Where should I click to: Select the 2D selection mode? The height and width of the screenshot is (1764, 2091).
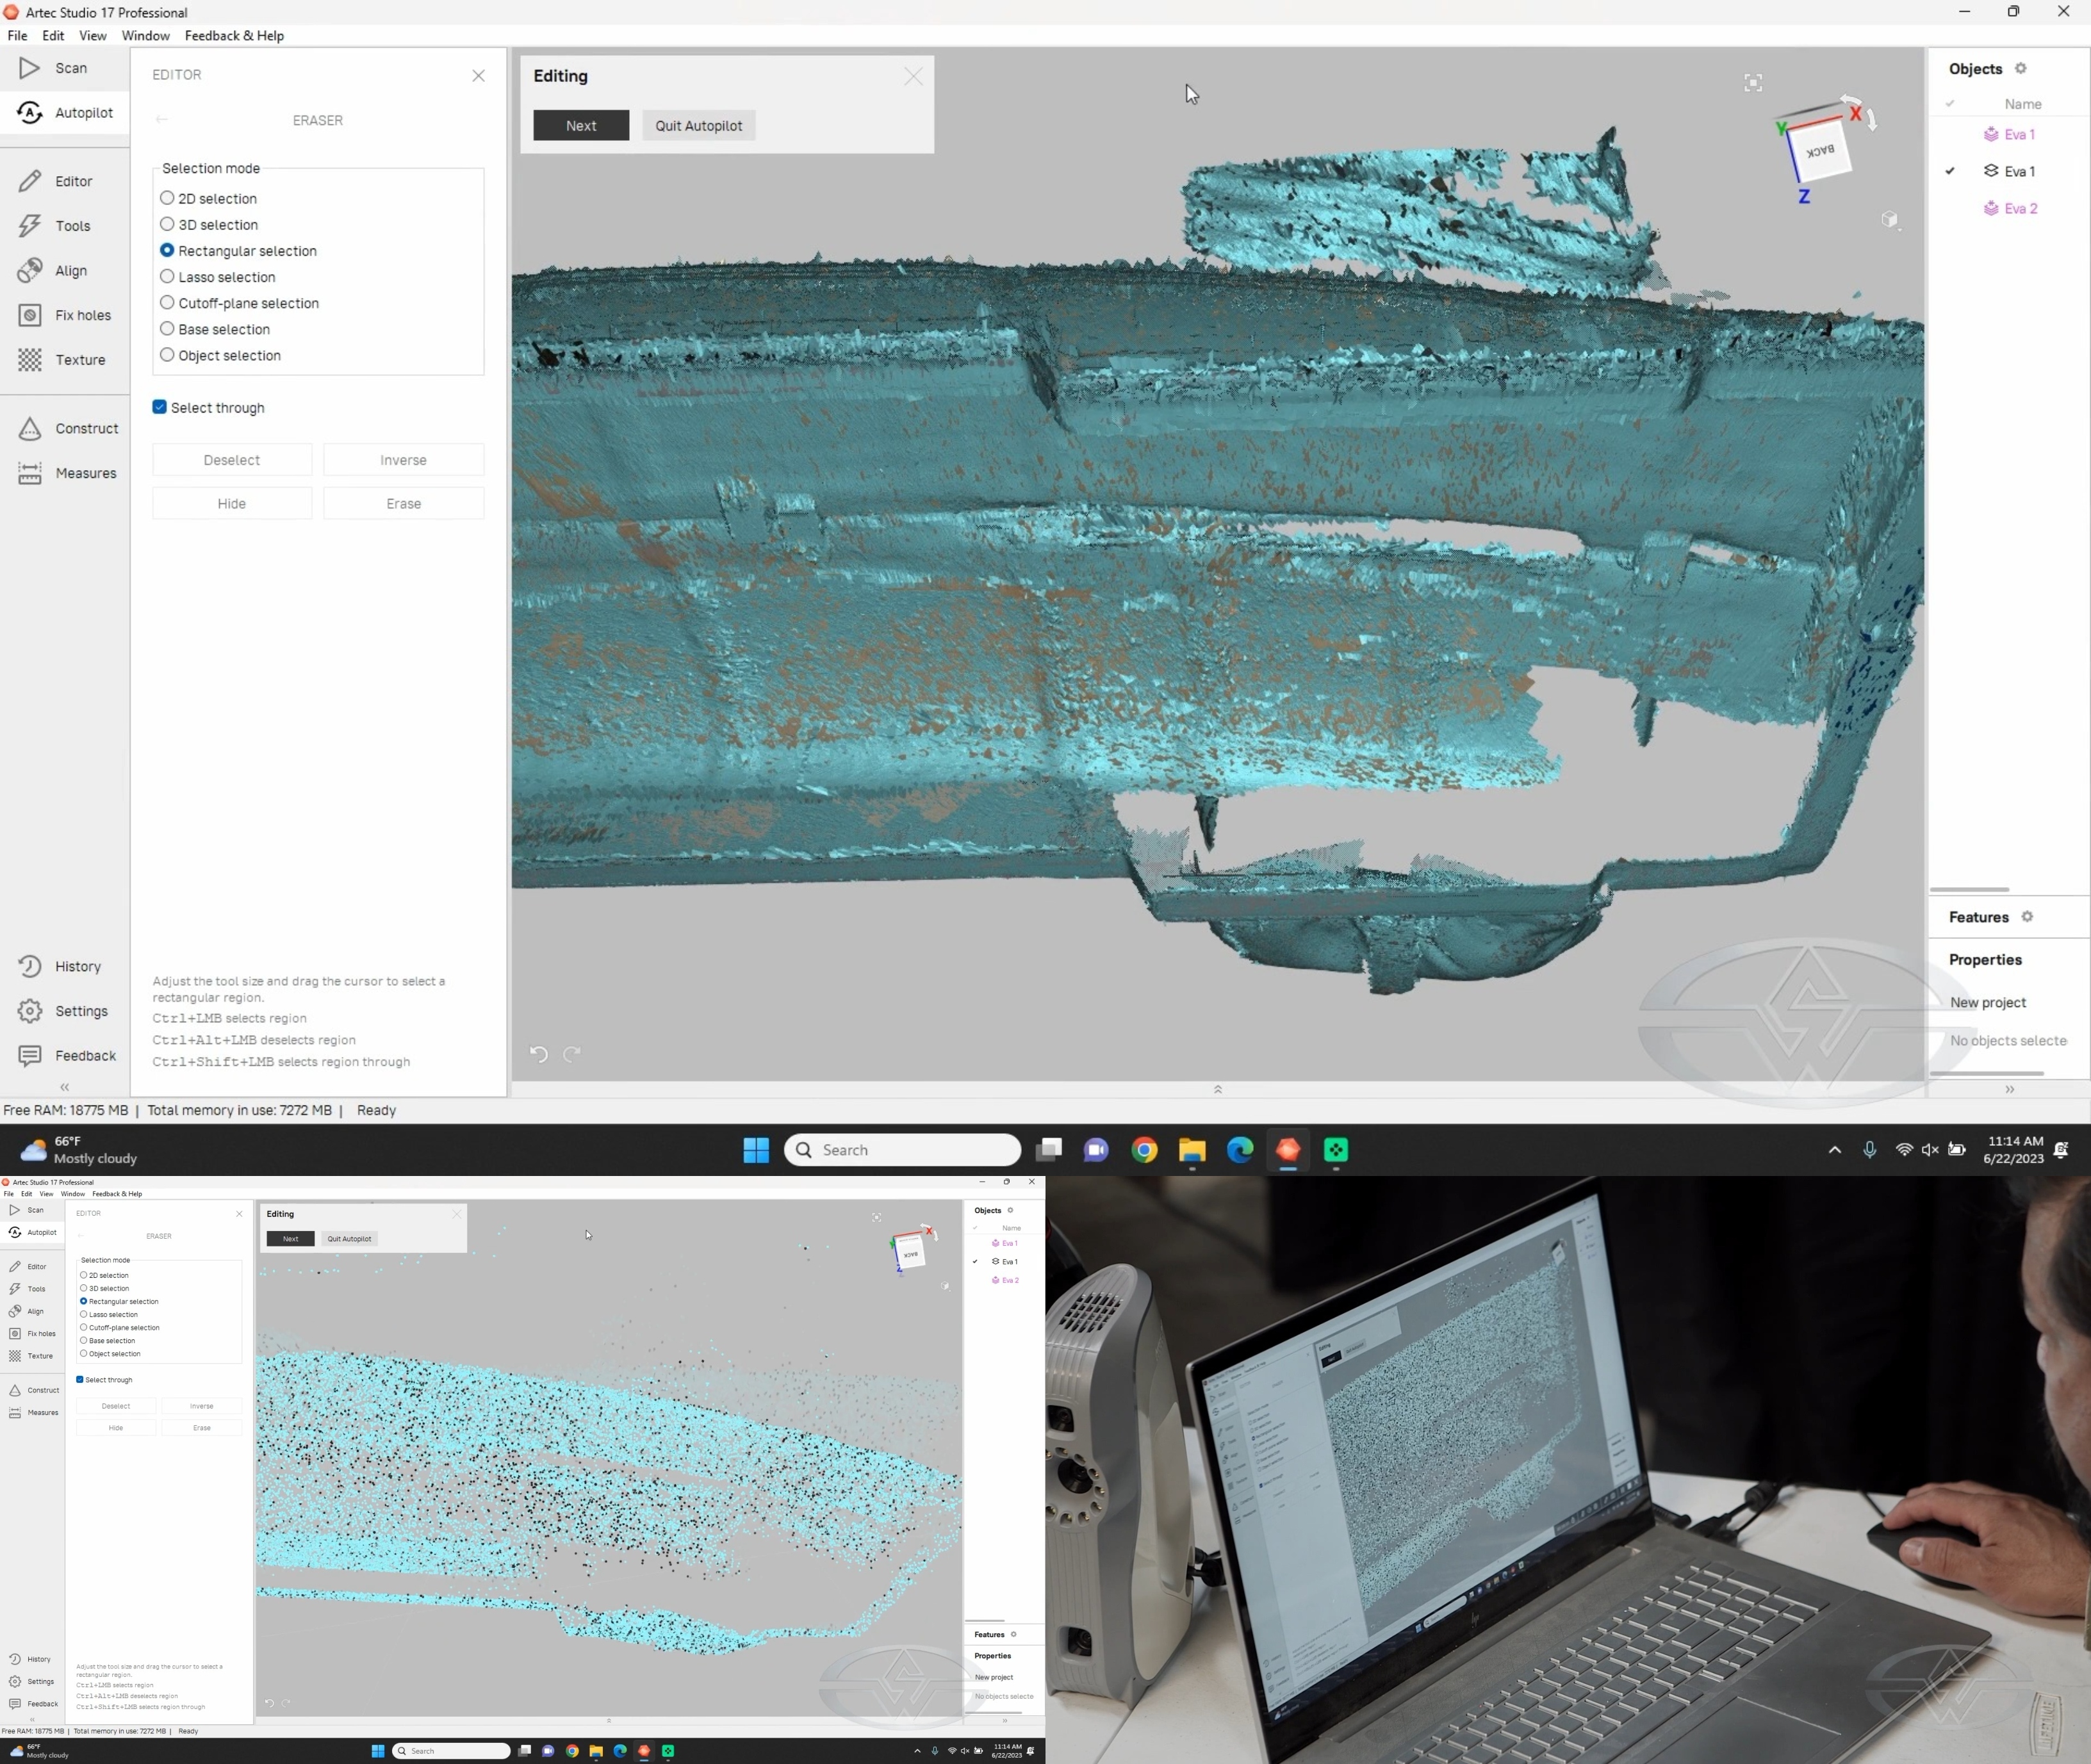(x=167, y=198)
